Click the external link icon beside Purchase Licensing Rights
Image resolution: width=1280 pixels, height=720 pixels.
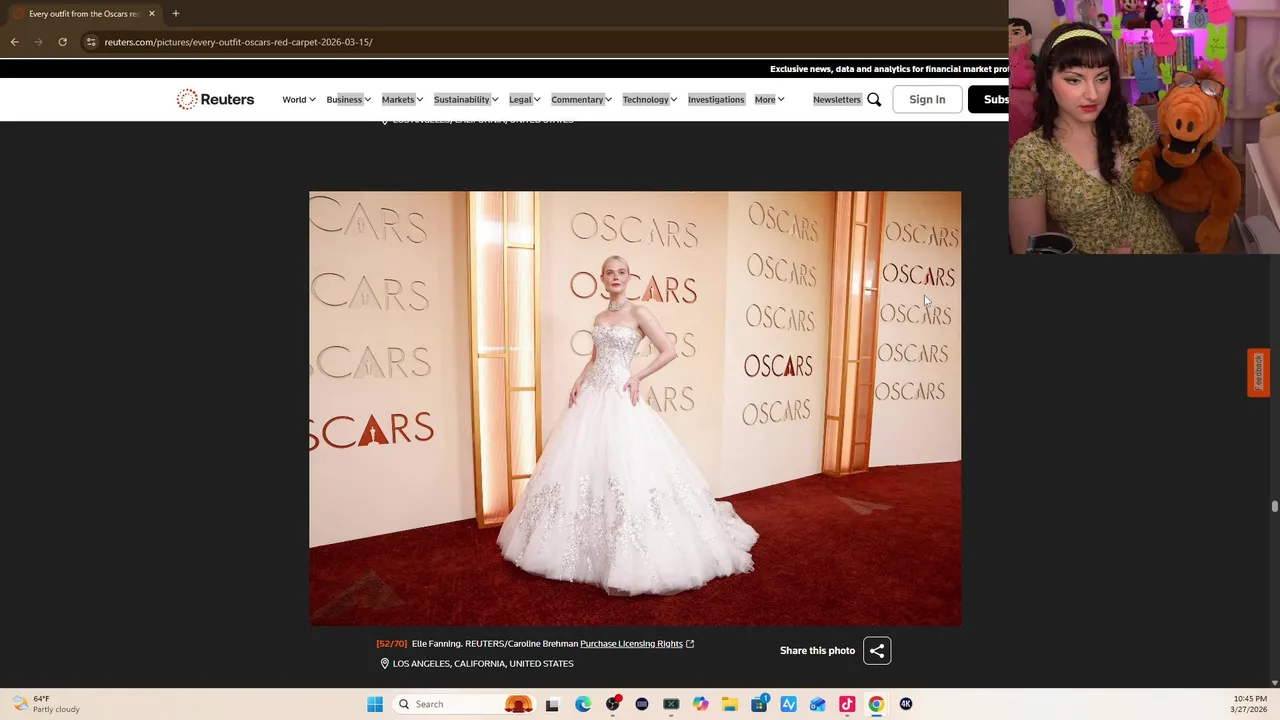(x=690, y=644)
